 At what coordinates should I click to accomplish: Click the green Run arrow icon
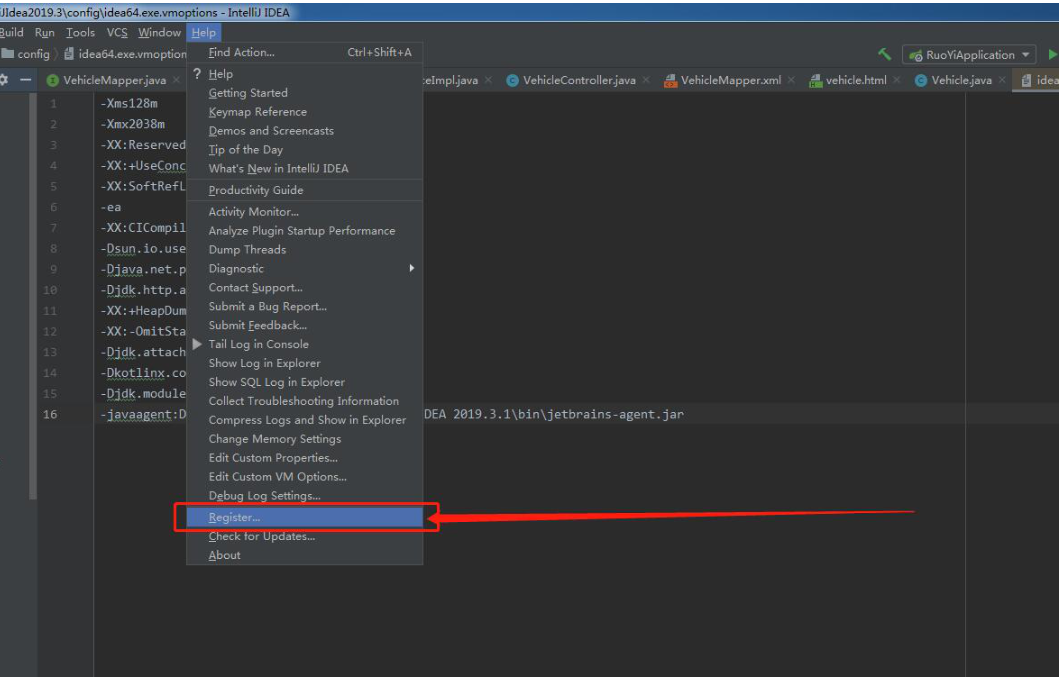click(1052, 55)
